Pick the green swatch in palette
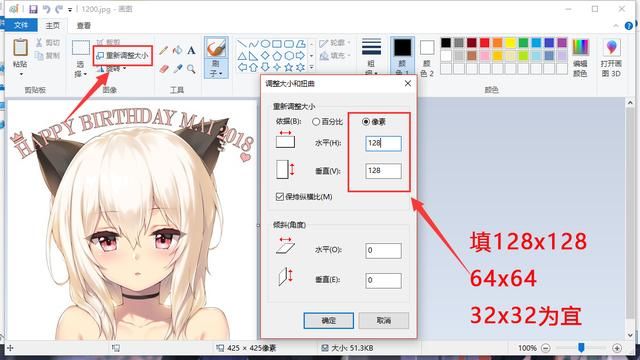The width and height of the screenshot is (640, 360). 523,42
